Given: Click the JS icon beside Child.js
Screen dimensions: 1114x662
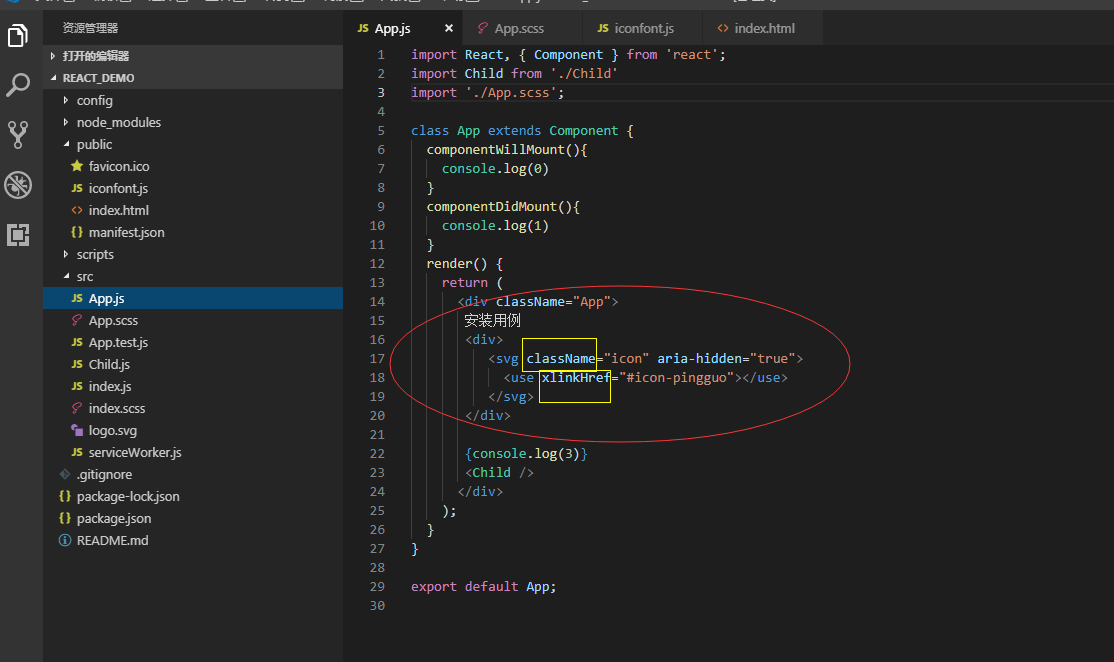Looking at the screenshot, I should (77, 364).
